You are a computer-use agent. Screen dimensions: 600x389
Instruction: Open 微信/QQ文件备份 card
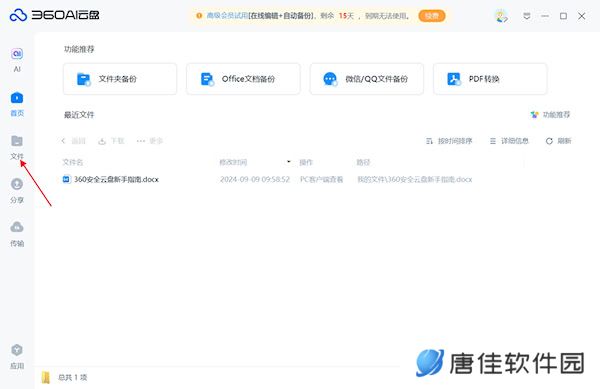point(367,79)
